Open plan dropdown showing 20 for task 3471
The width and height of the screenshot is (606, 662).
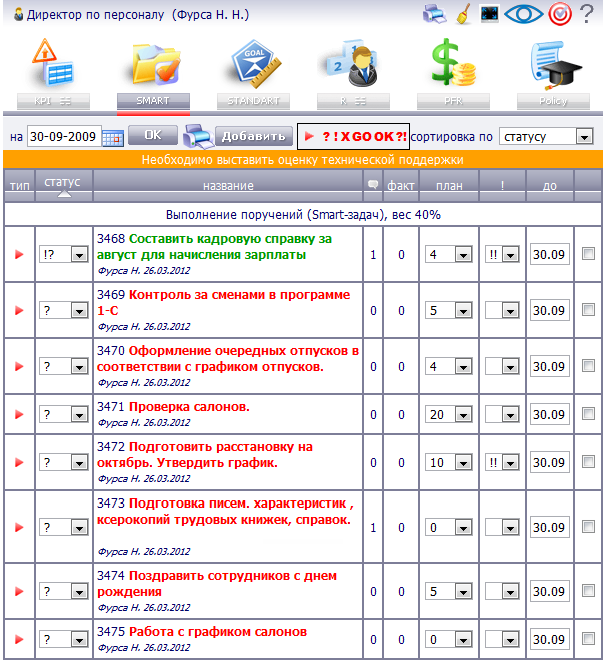[448, 415]
